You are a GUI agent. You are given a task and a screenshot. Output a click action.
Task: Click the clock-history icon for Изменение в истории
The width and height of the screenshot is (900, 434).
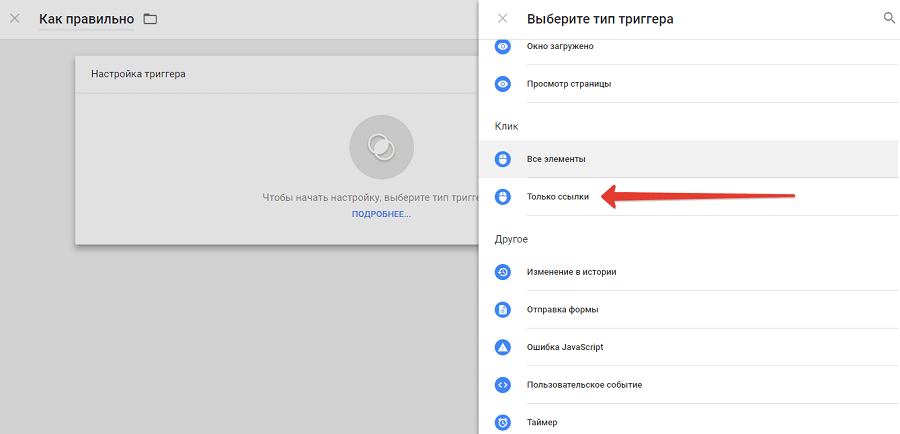(503, 272)
